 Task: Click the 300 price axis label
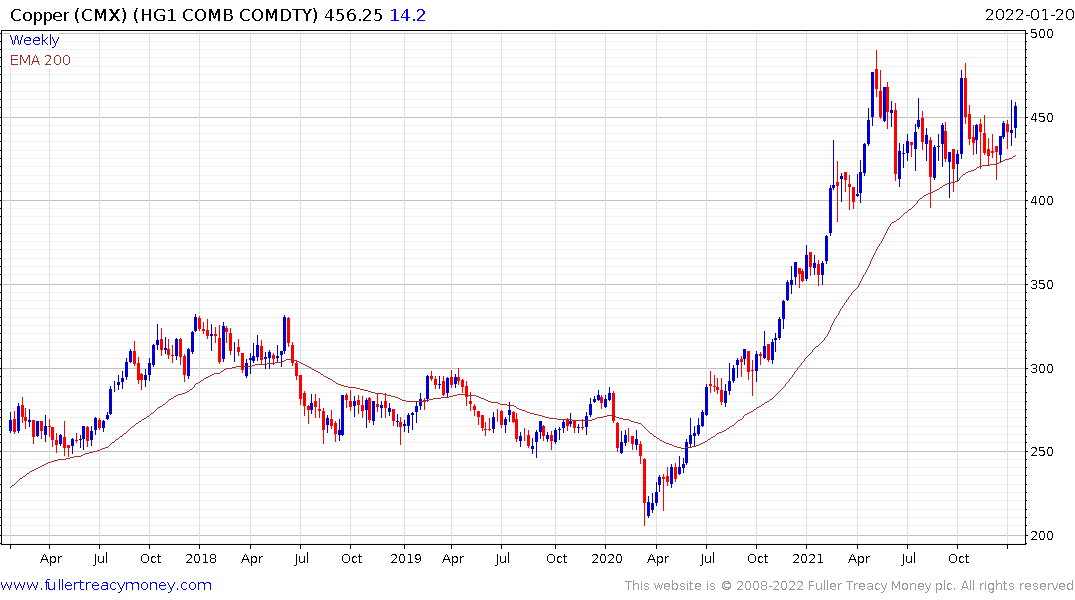(x=1042, y=368)
